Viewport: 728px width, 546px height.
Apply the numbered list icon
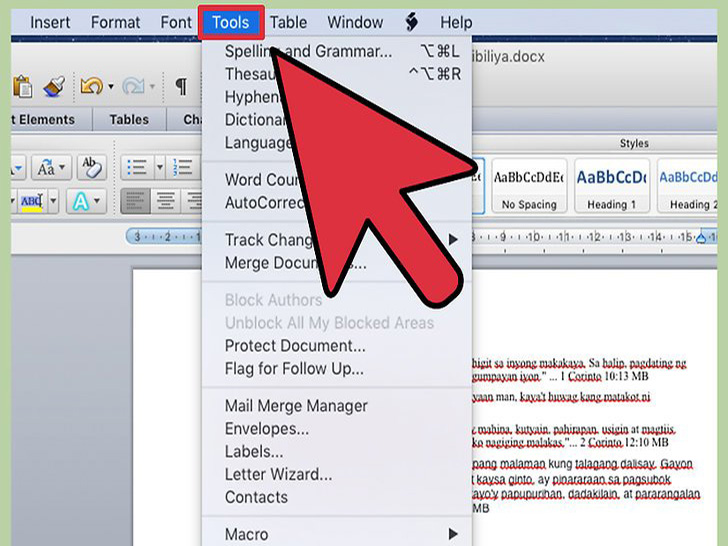(183, 167)
